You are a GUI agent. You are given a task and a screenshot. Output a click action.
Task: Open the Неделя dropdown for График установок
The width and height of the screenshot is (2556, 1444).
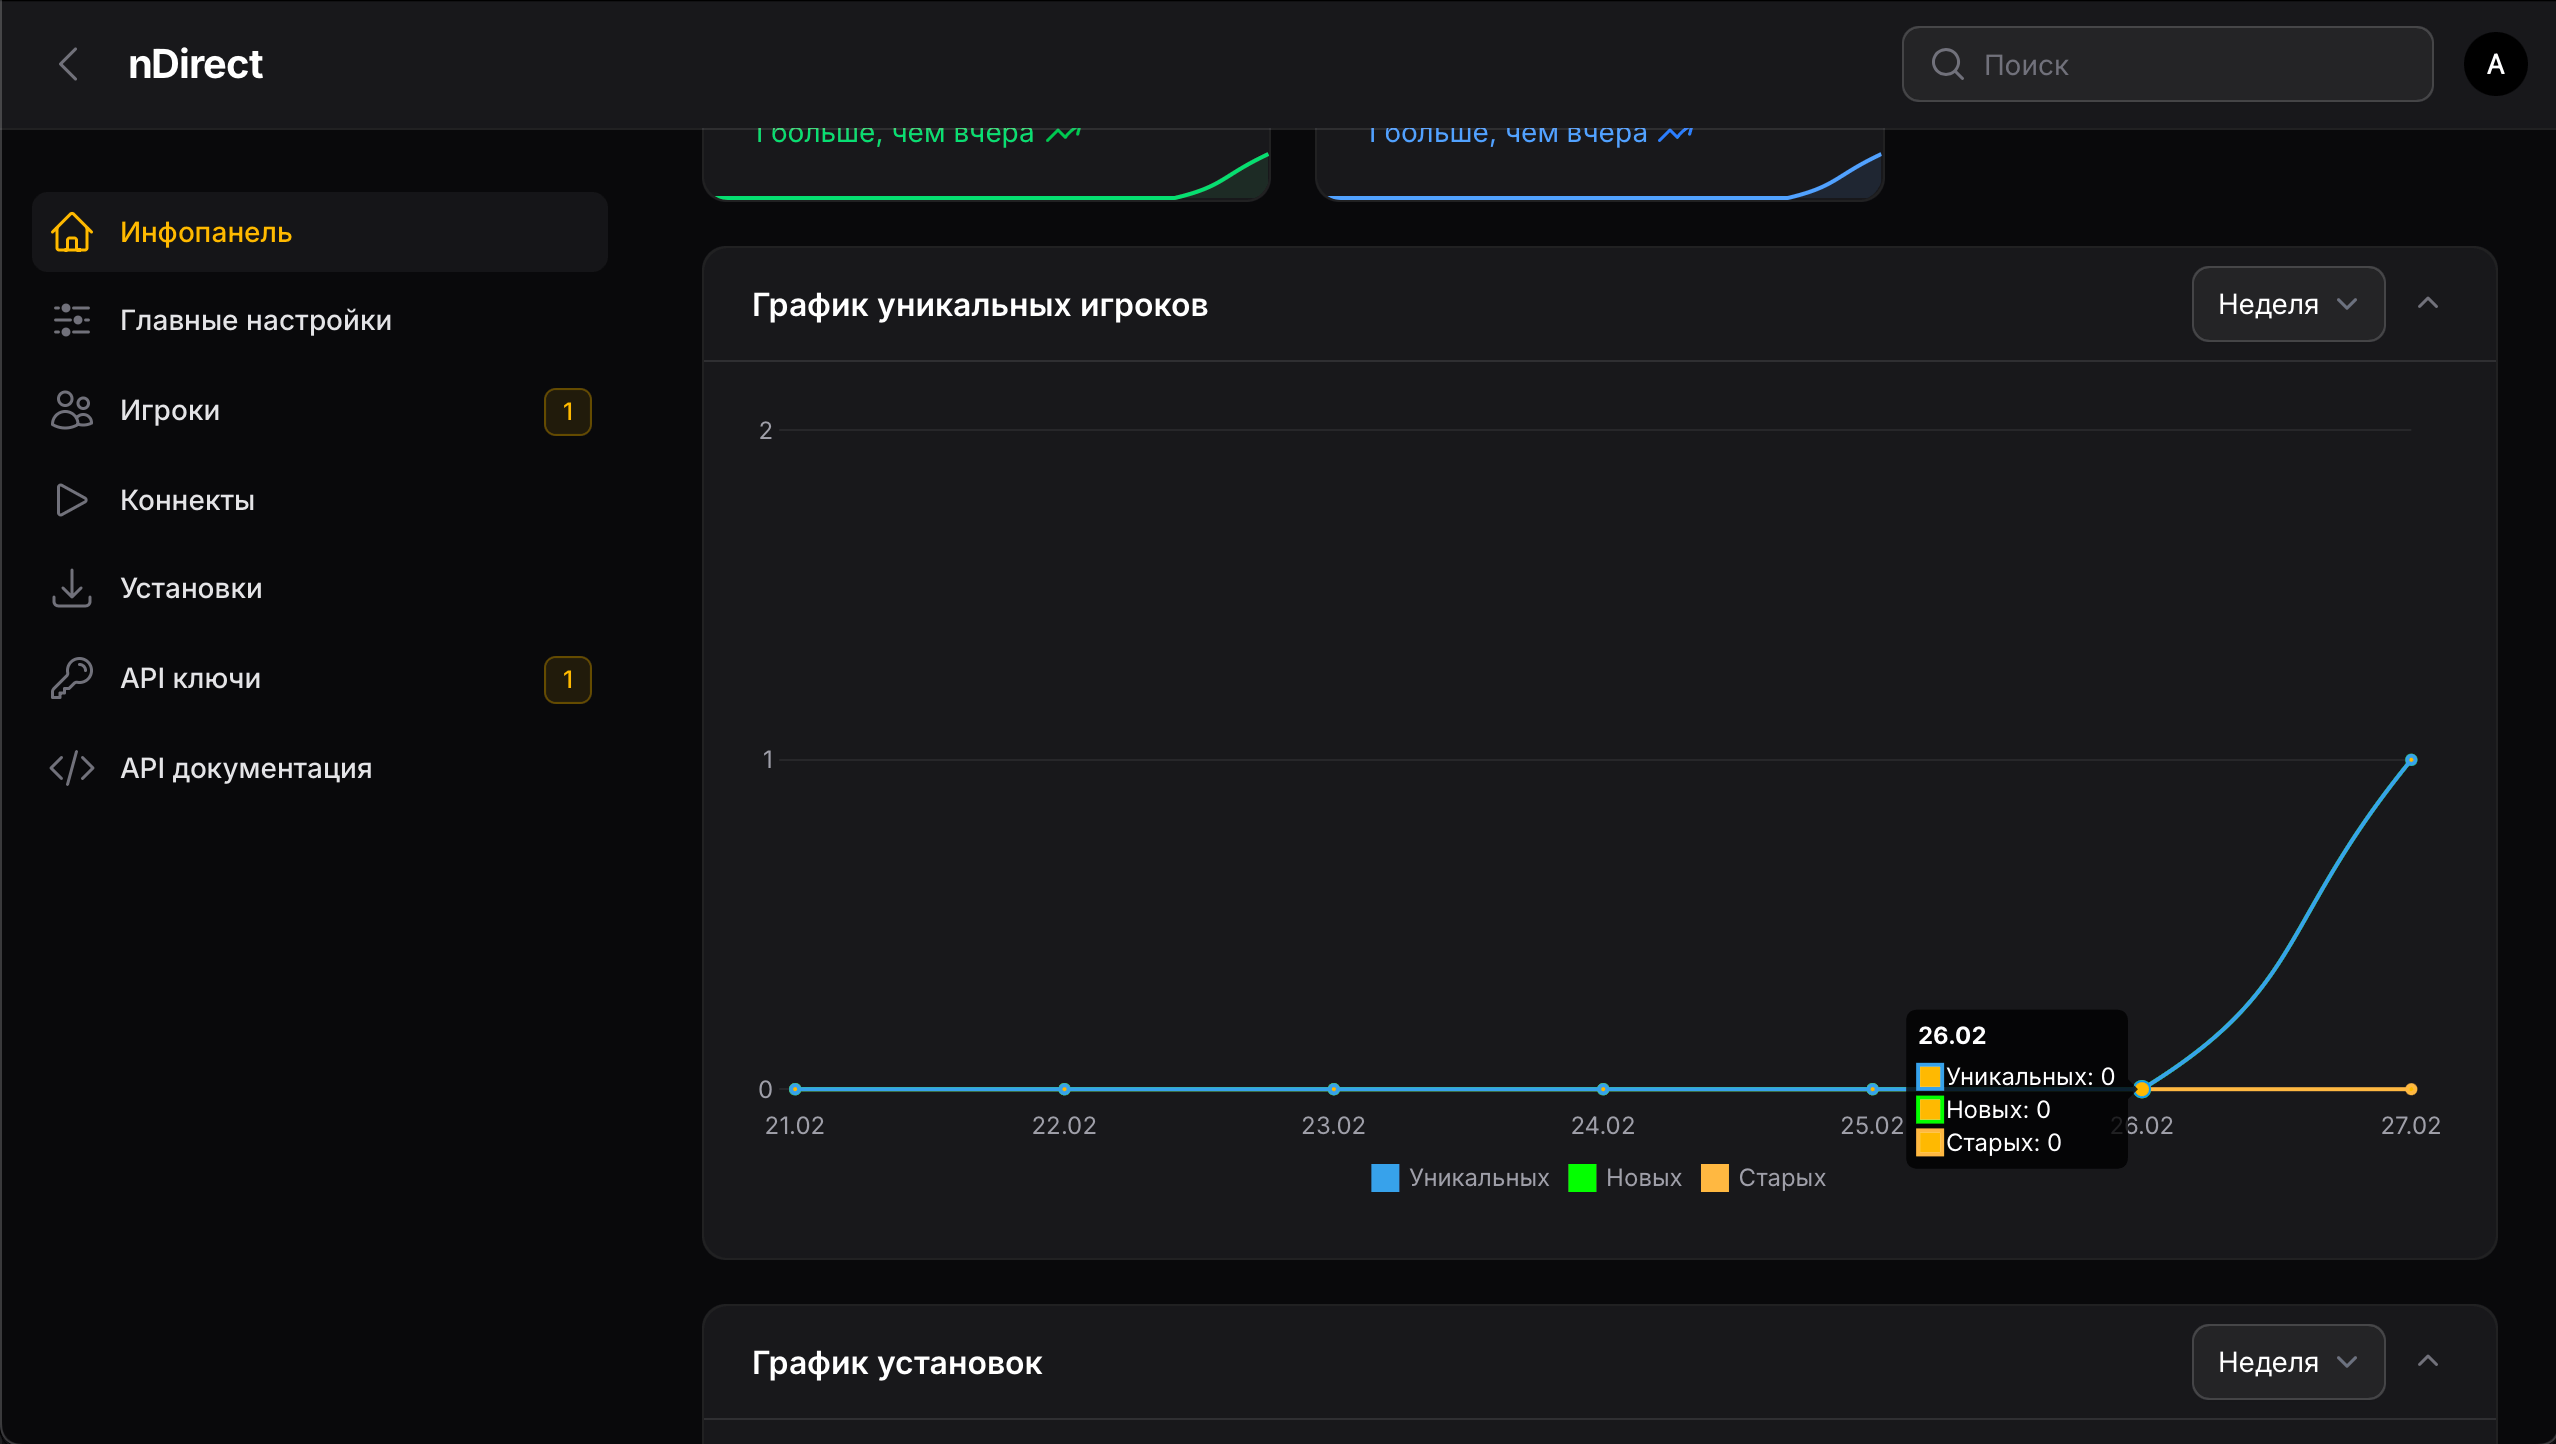tap(2287, 1362)
